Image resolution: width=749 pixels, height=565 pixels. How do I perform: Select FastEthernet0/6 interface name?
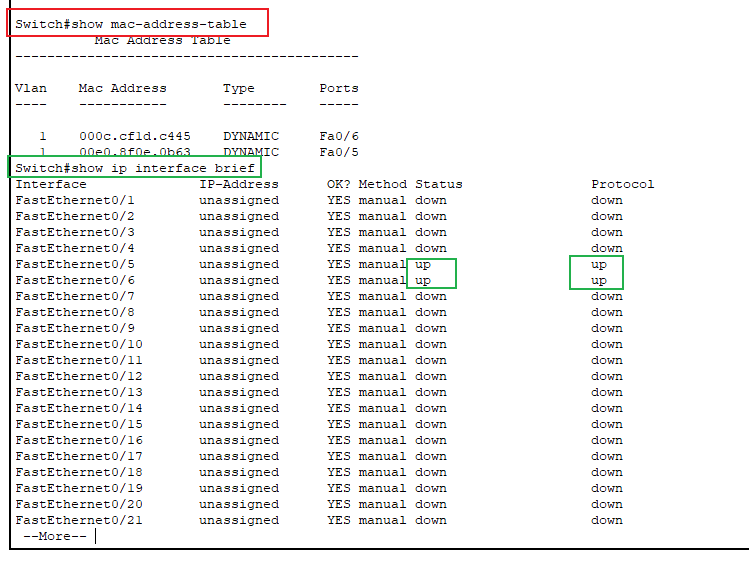point(75,280)
